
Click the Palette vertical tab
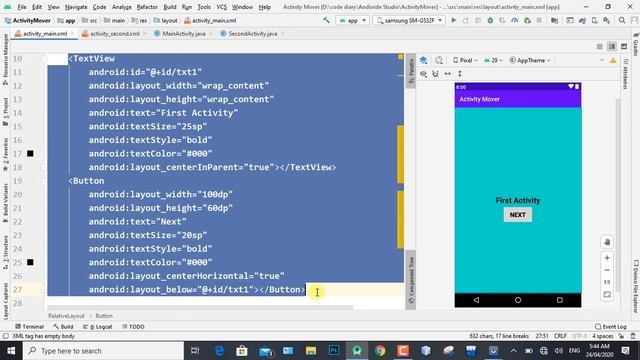point(411,70)
